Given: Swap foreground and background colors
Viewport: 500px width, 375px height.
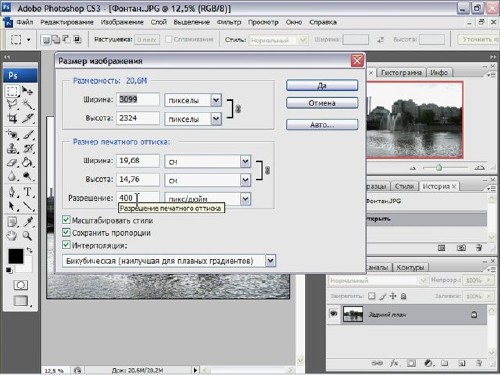Looking at the screenshot, I should [x=30, y=250].
